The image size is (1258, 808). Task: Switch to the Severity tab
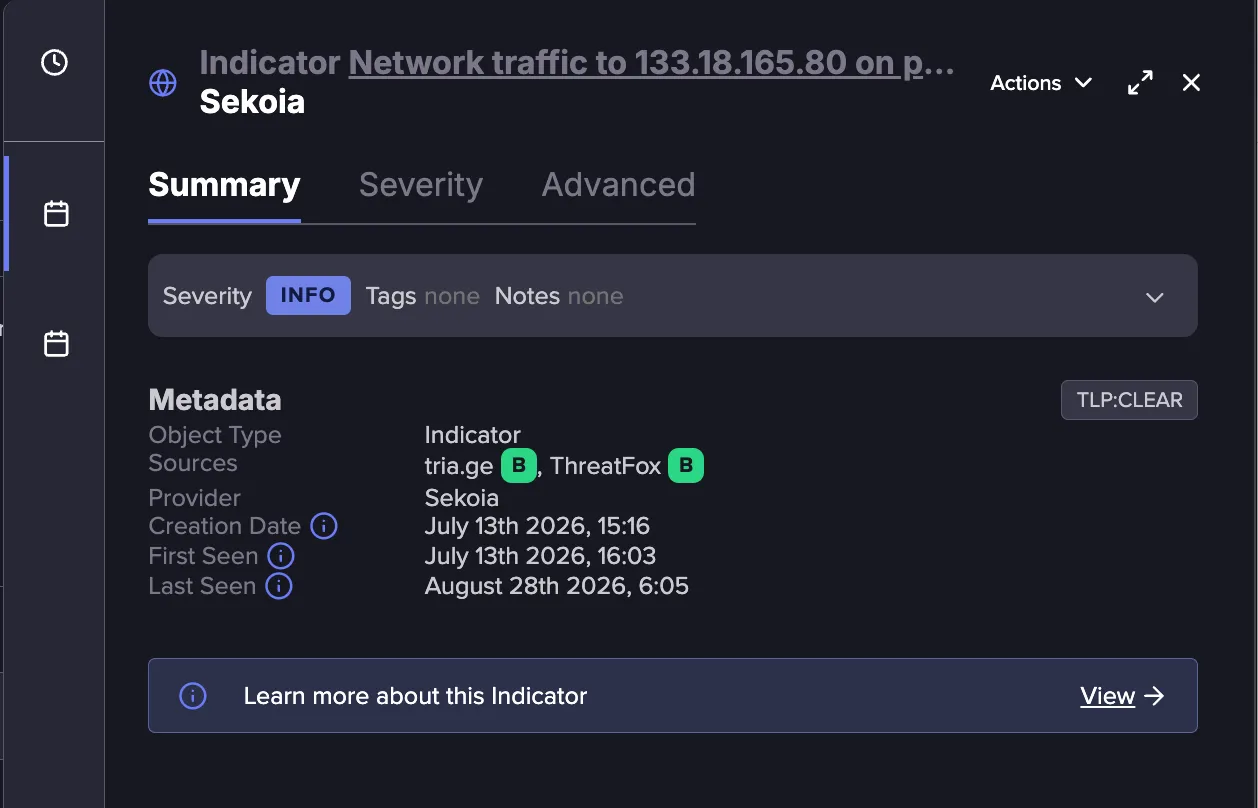(421, 185)
